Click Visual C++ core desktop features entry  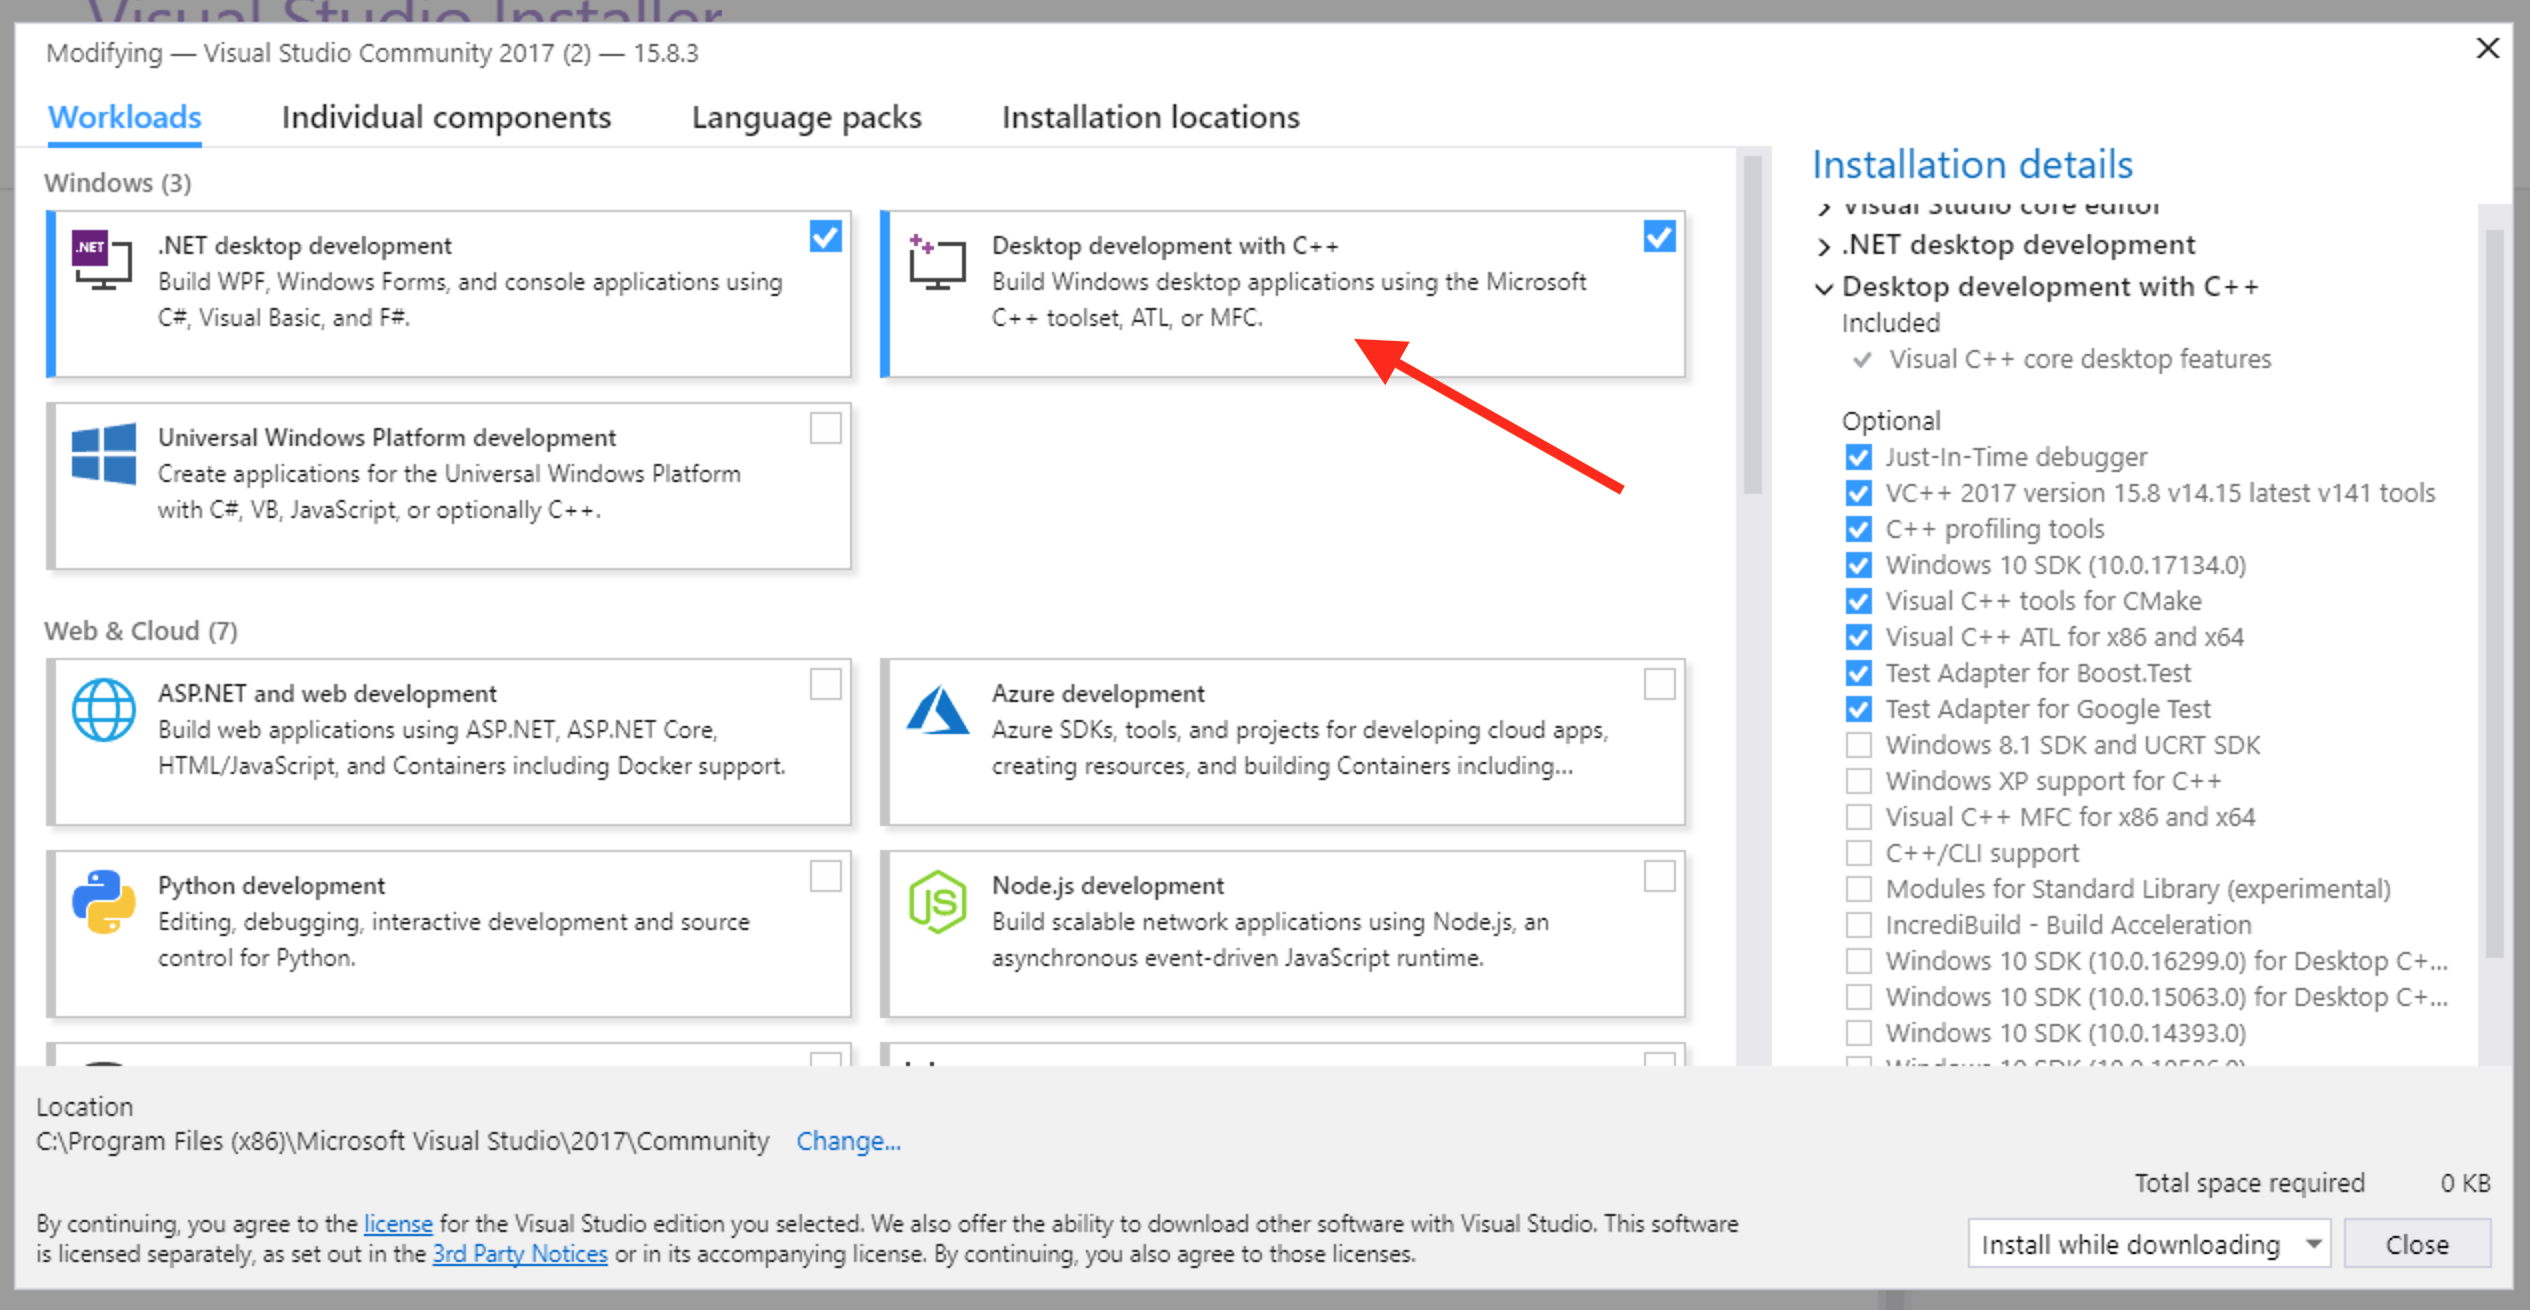(x=2079, y=359)
